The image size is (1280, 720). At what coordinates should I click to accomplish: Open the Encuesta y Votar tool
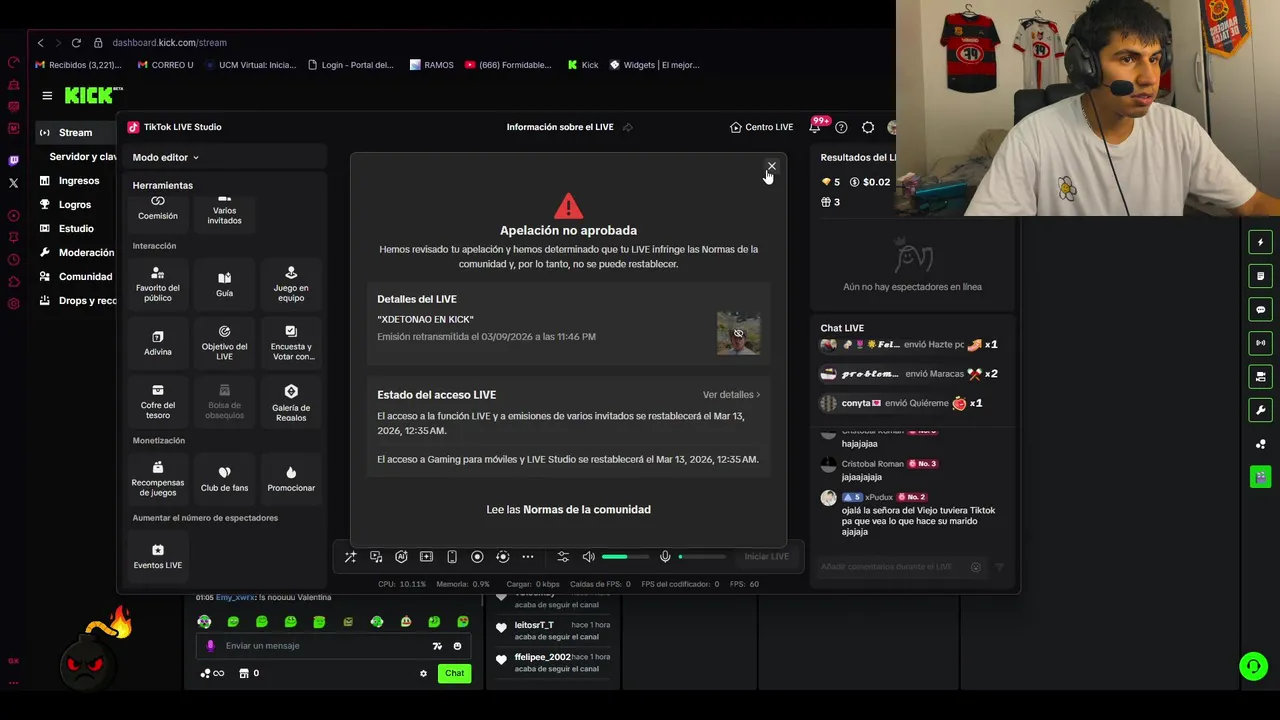(x=291, y=343)
